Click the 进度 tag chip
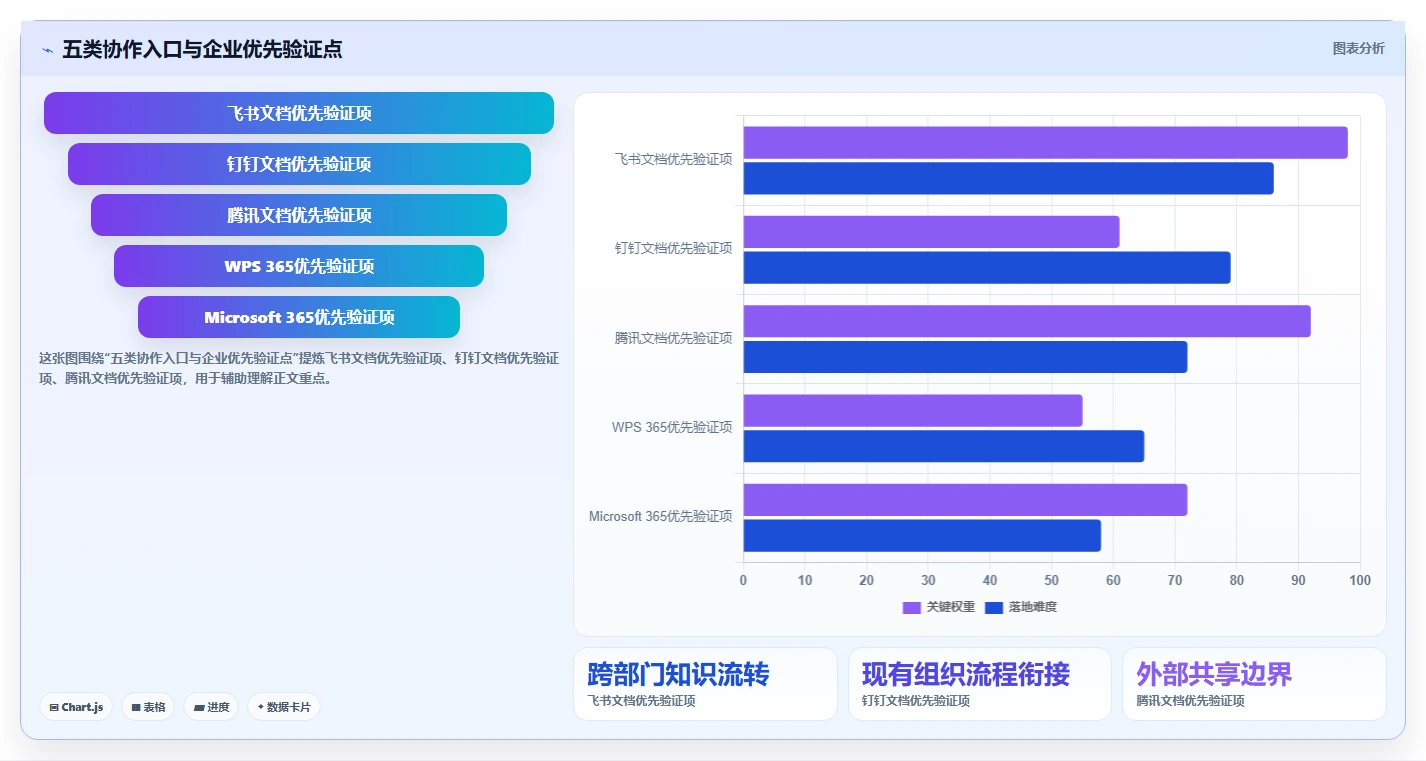 coord(211,707)
